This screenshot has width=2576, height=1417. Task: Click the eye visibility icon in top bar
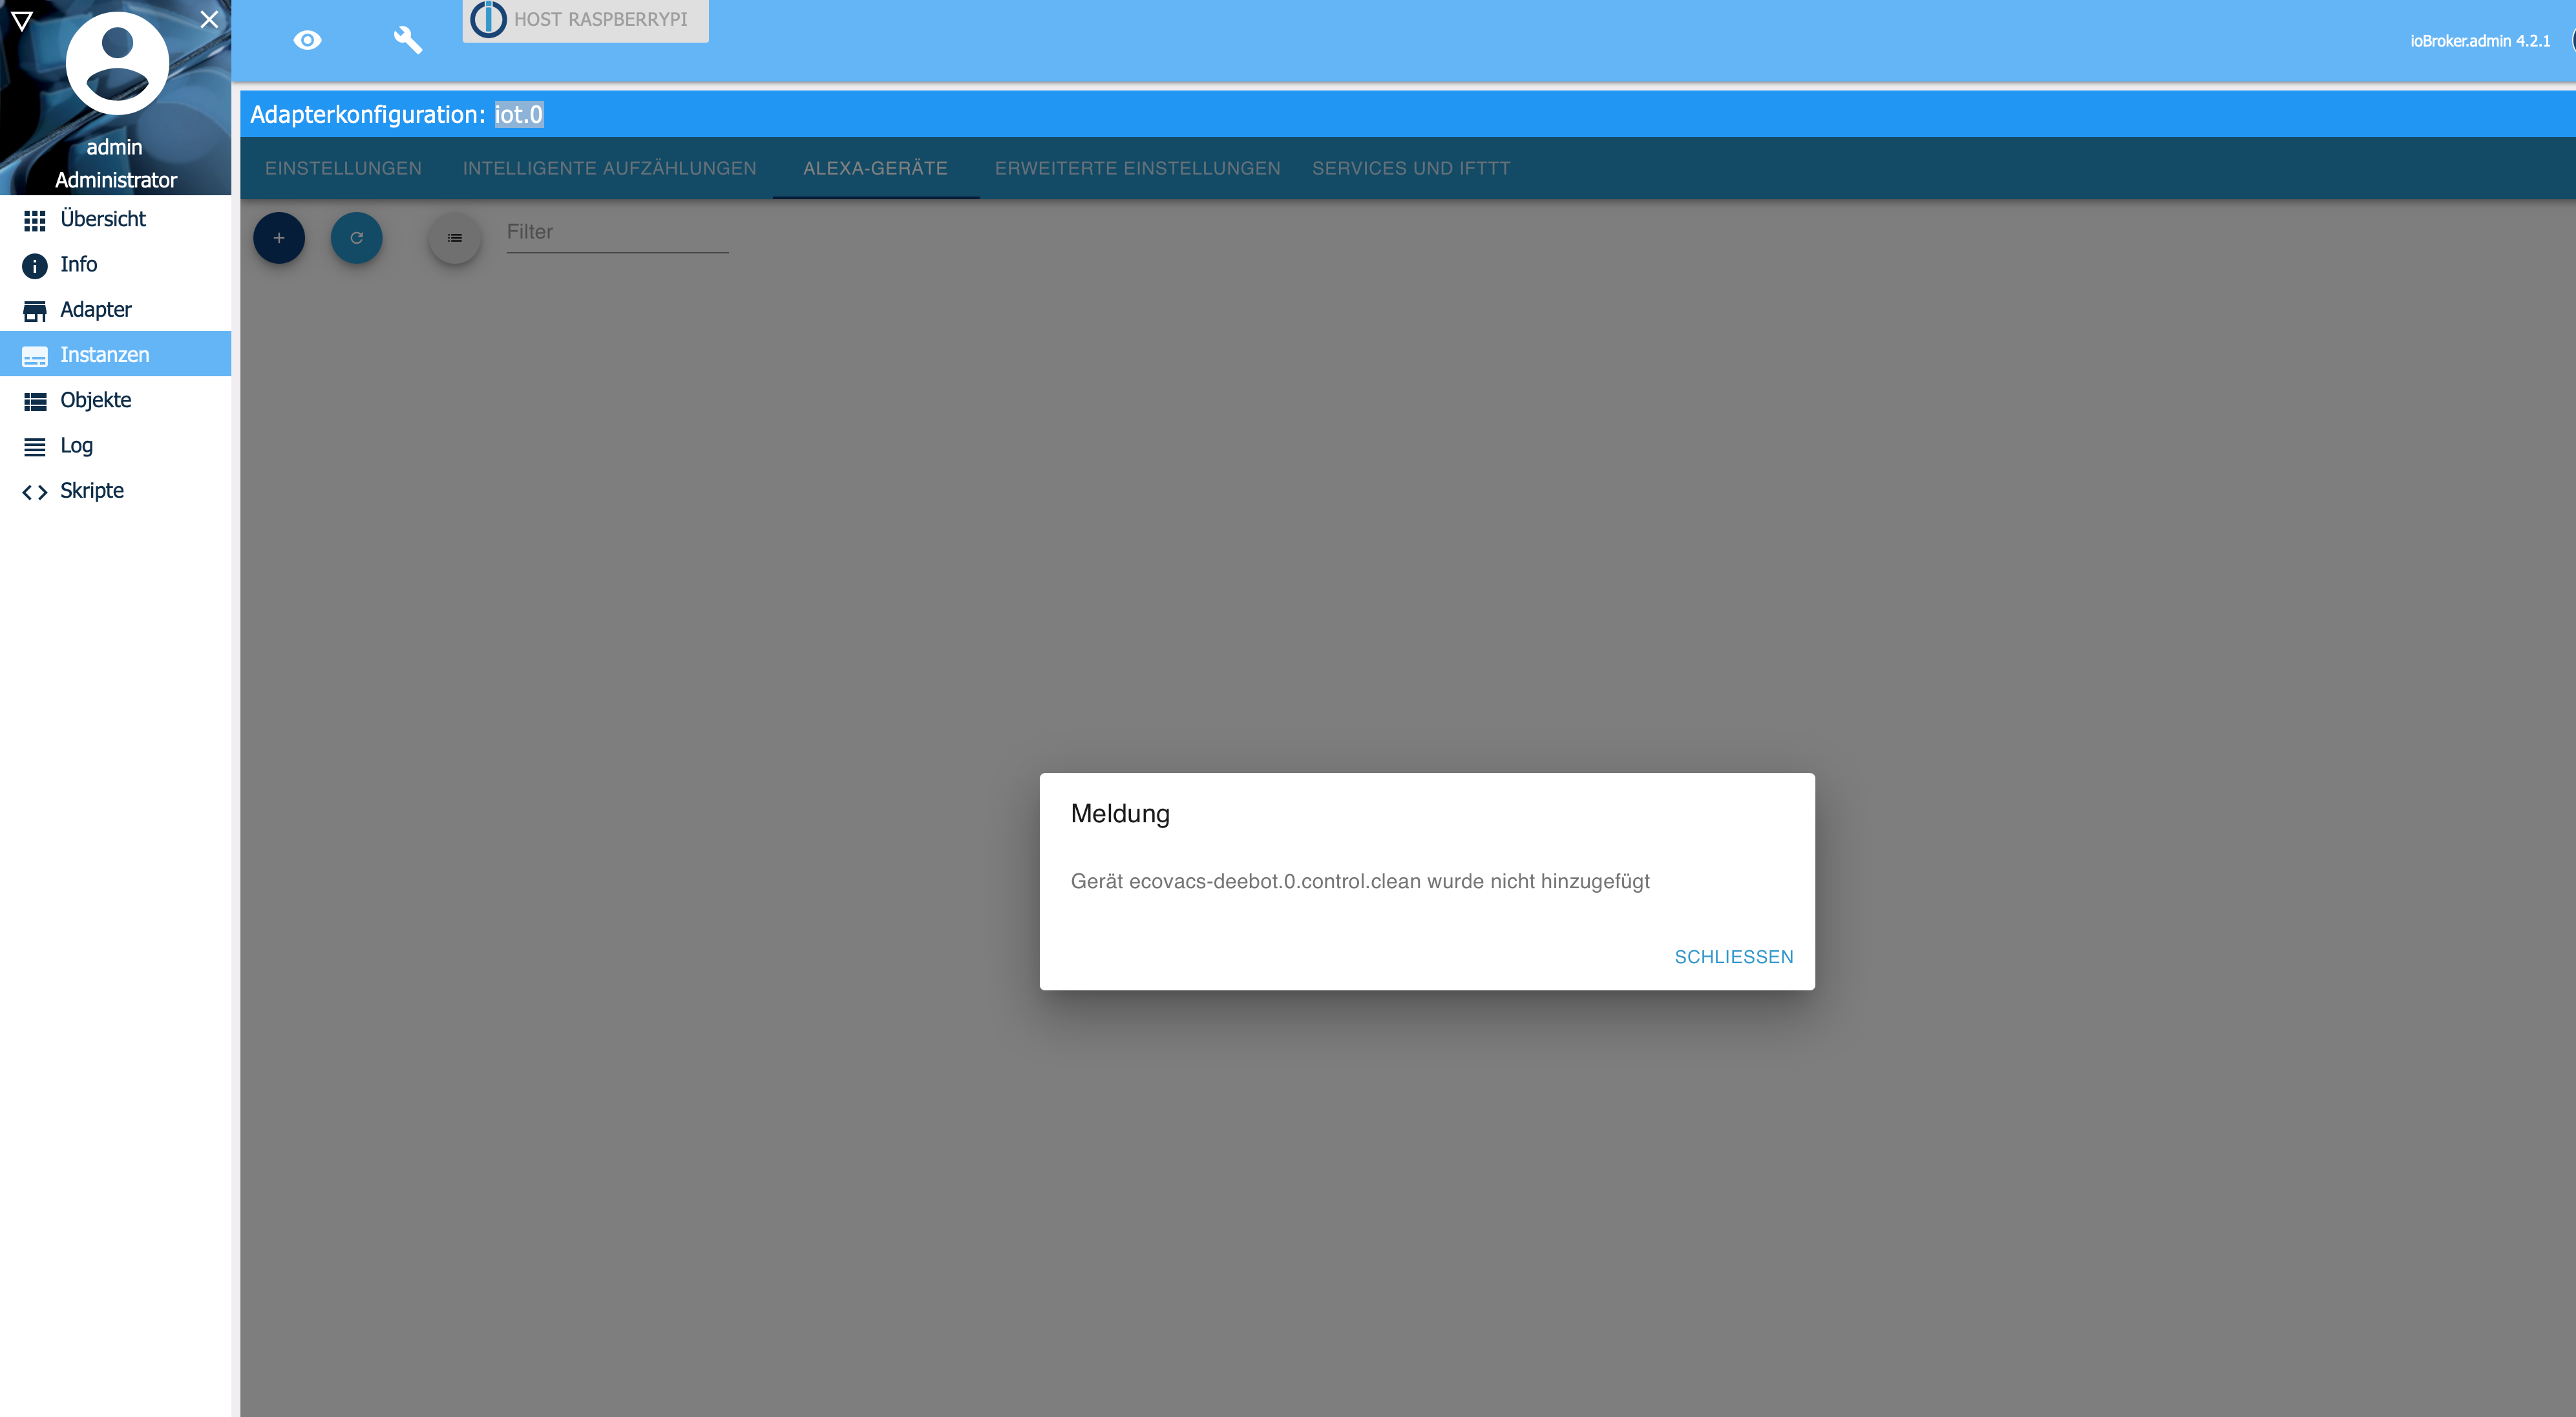[307, 40]
